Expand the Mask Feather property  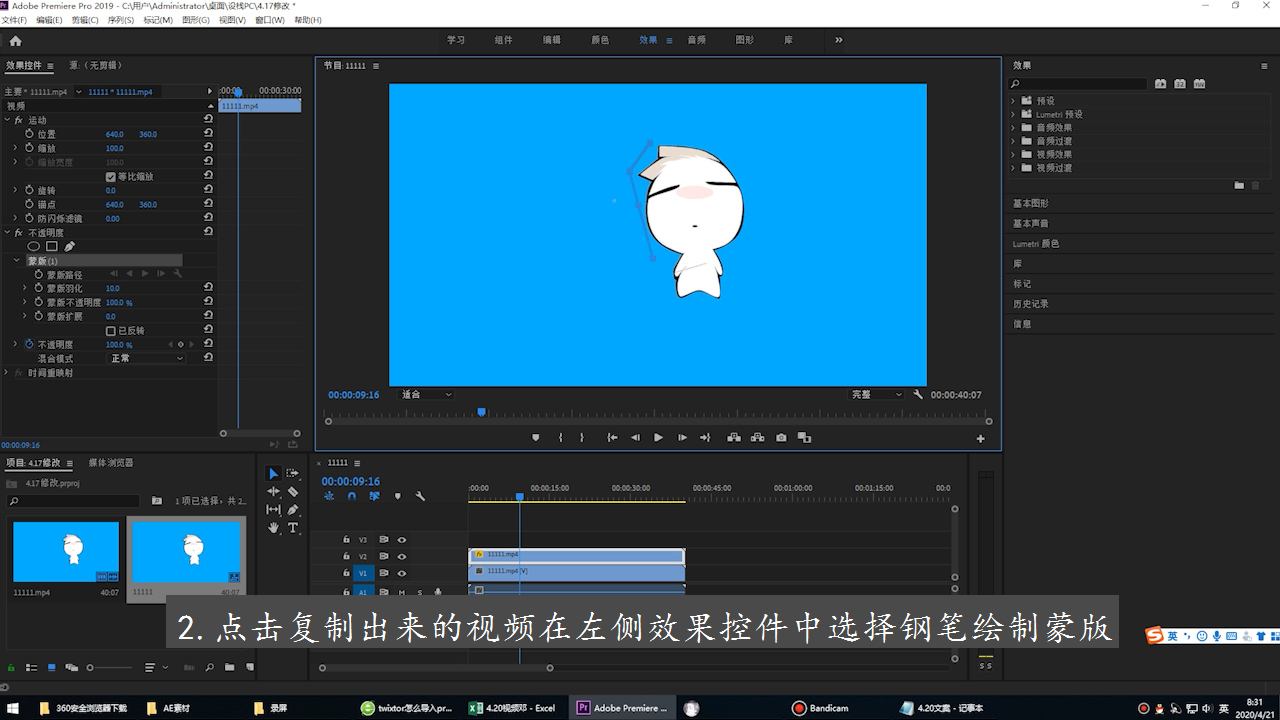click(x=25, y=288)
